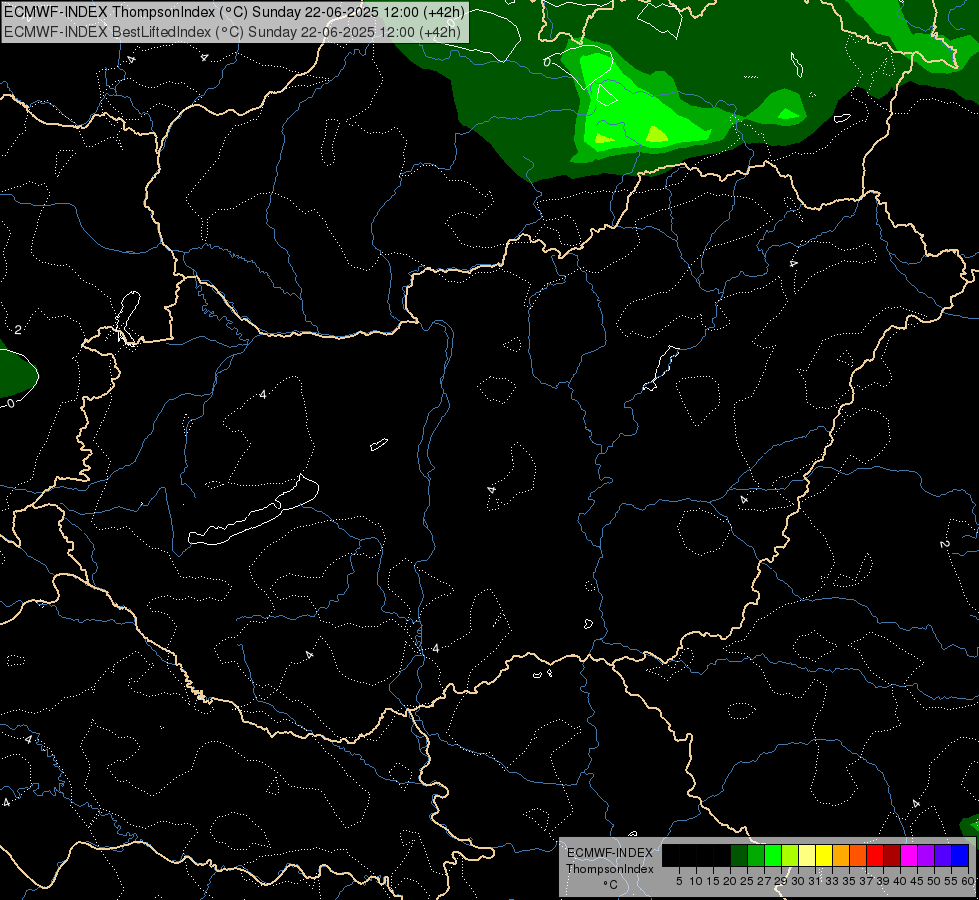Viewport: 979px width, 900px height.
Task: Click the legend tick value 31
Action: [x=815, y=881]
